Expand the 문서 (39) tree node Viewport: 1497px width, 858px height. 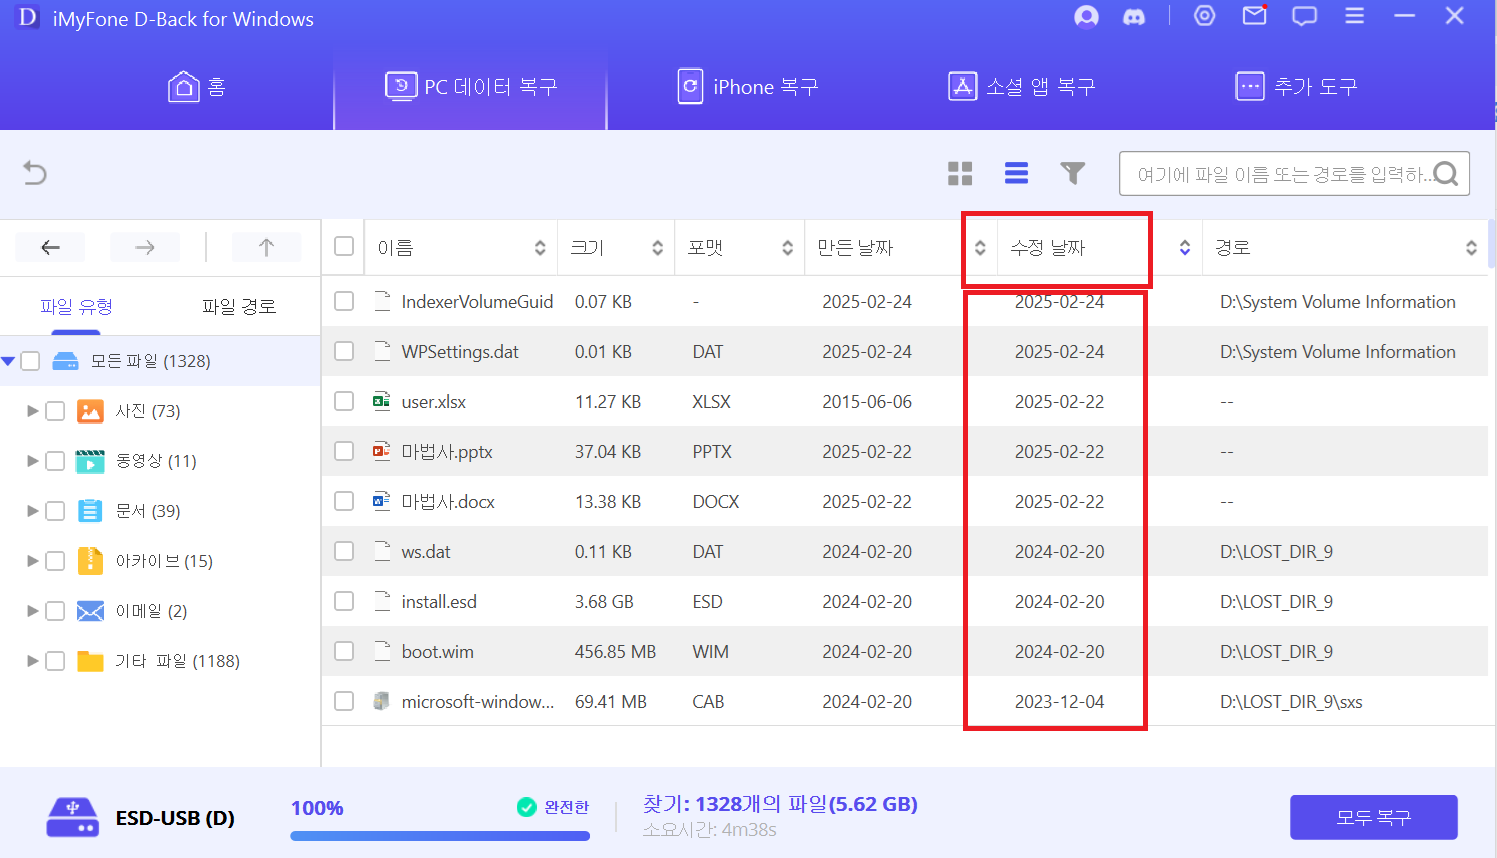32,511
